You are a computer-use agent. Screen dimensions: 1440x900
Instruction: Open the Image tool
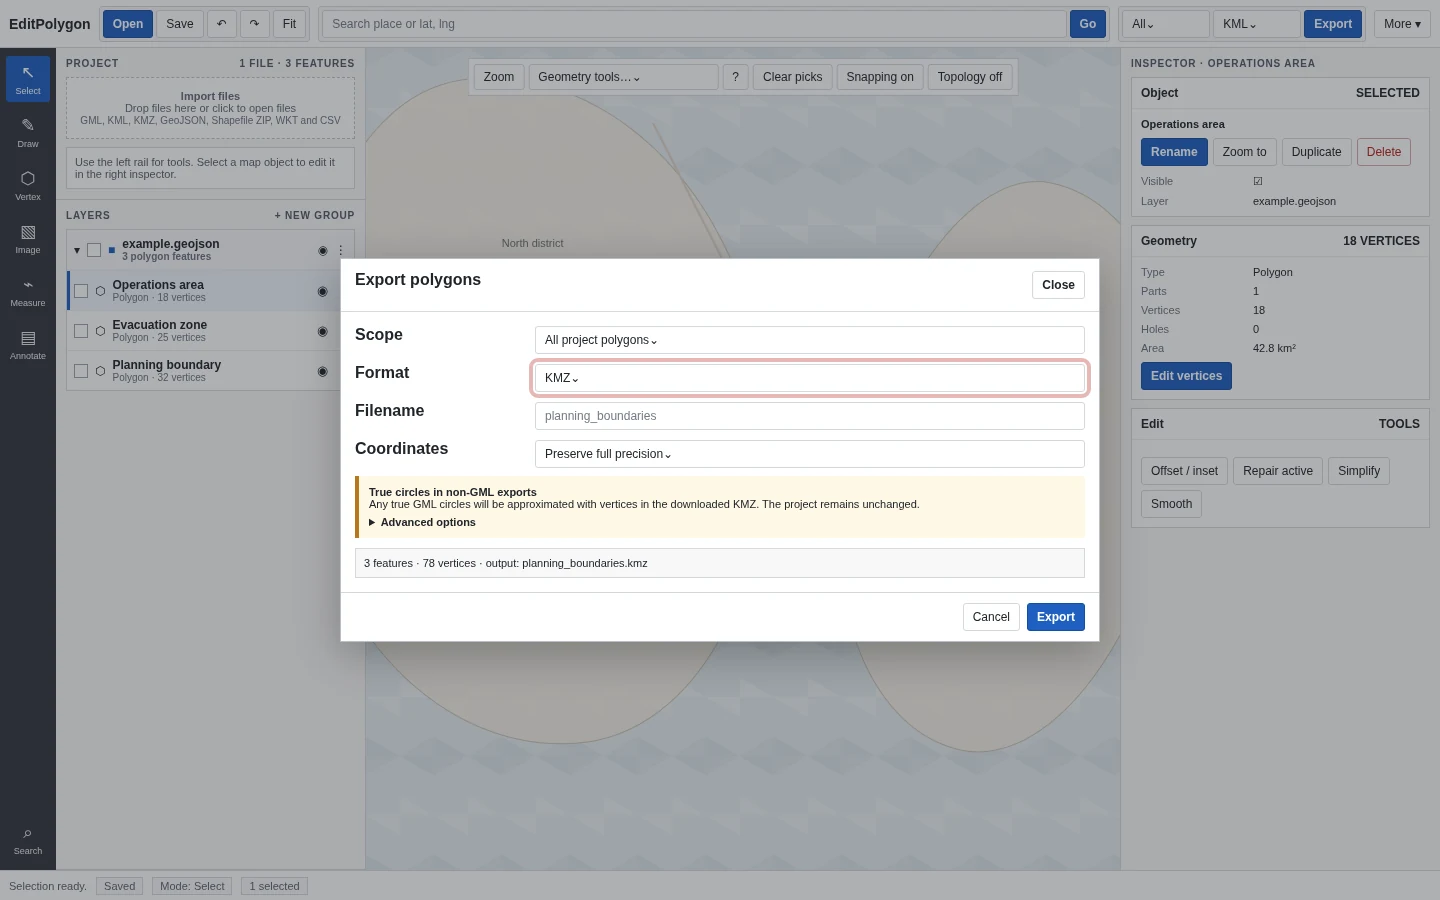coord(28,238)
